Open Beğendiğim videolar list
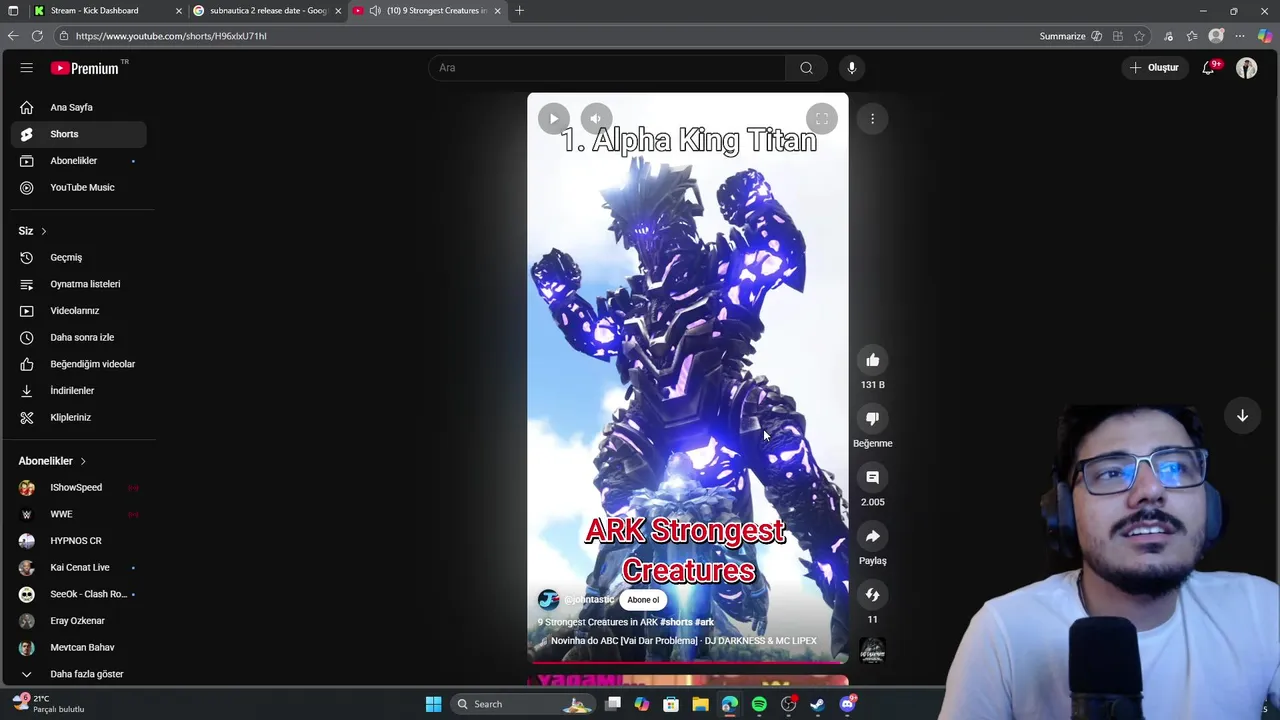Screen dimensions: 1280x720 pyautogui.click(x=78, y=364)
